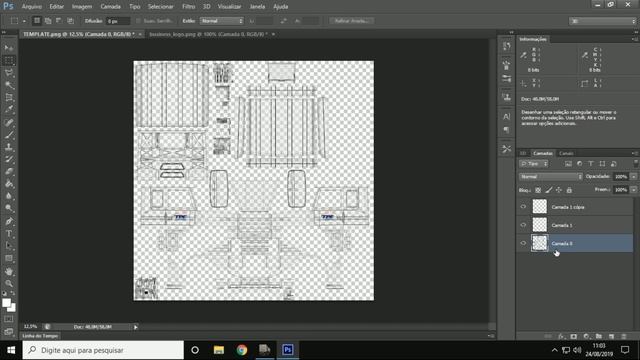This screenshot has width=640, height=360.
Task: Select the Pen tool
Action: 9,221
